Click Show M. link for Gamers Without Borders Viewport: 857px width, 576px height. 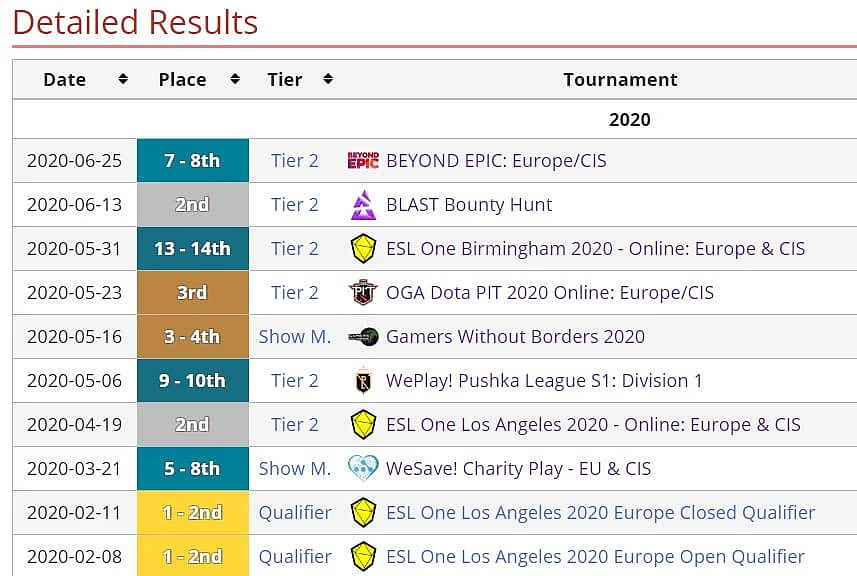(x=295, y=337)
